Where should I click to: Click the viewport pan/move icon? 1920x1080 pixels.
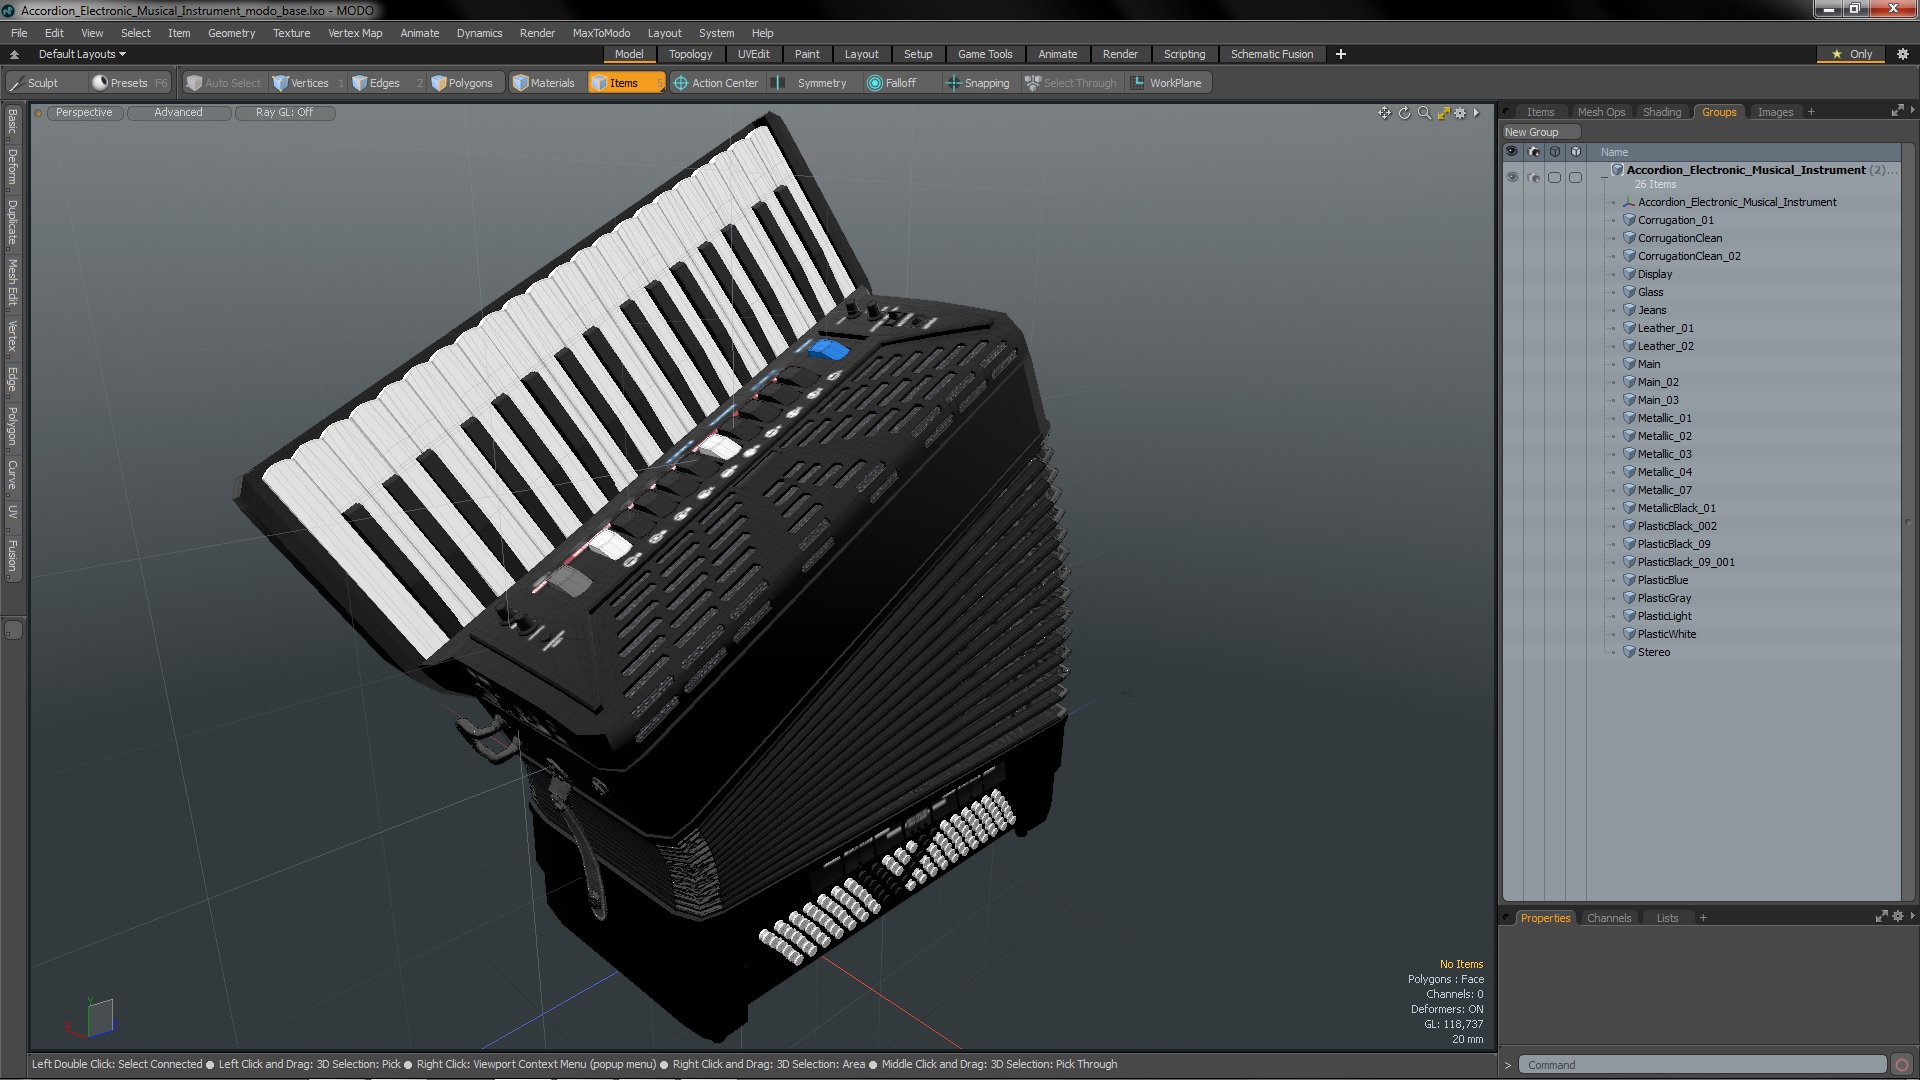click(1384, 113)
